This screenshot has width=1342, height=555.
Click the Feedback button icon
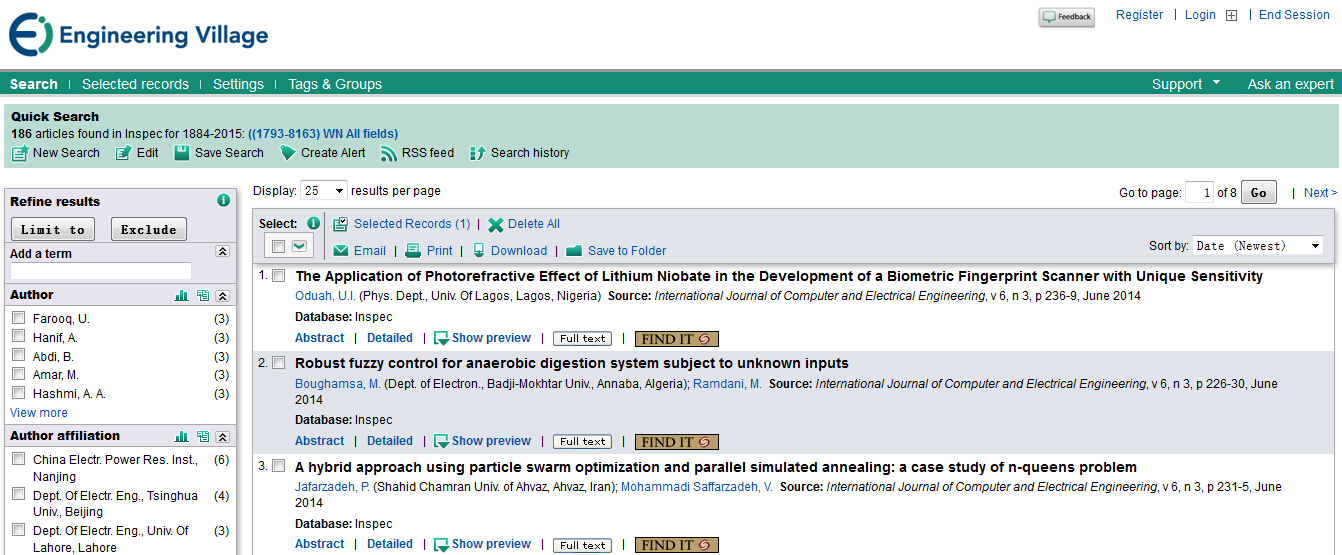pyautogui.click(x=1066, y=17)
